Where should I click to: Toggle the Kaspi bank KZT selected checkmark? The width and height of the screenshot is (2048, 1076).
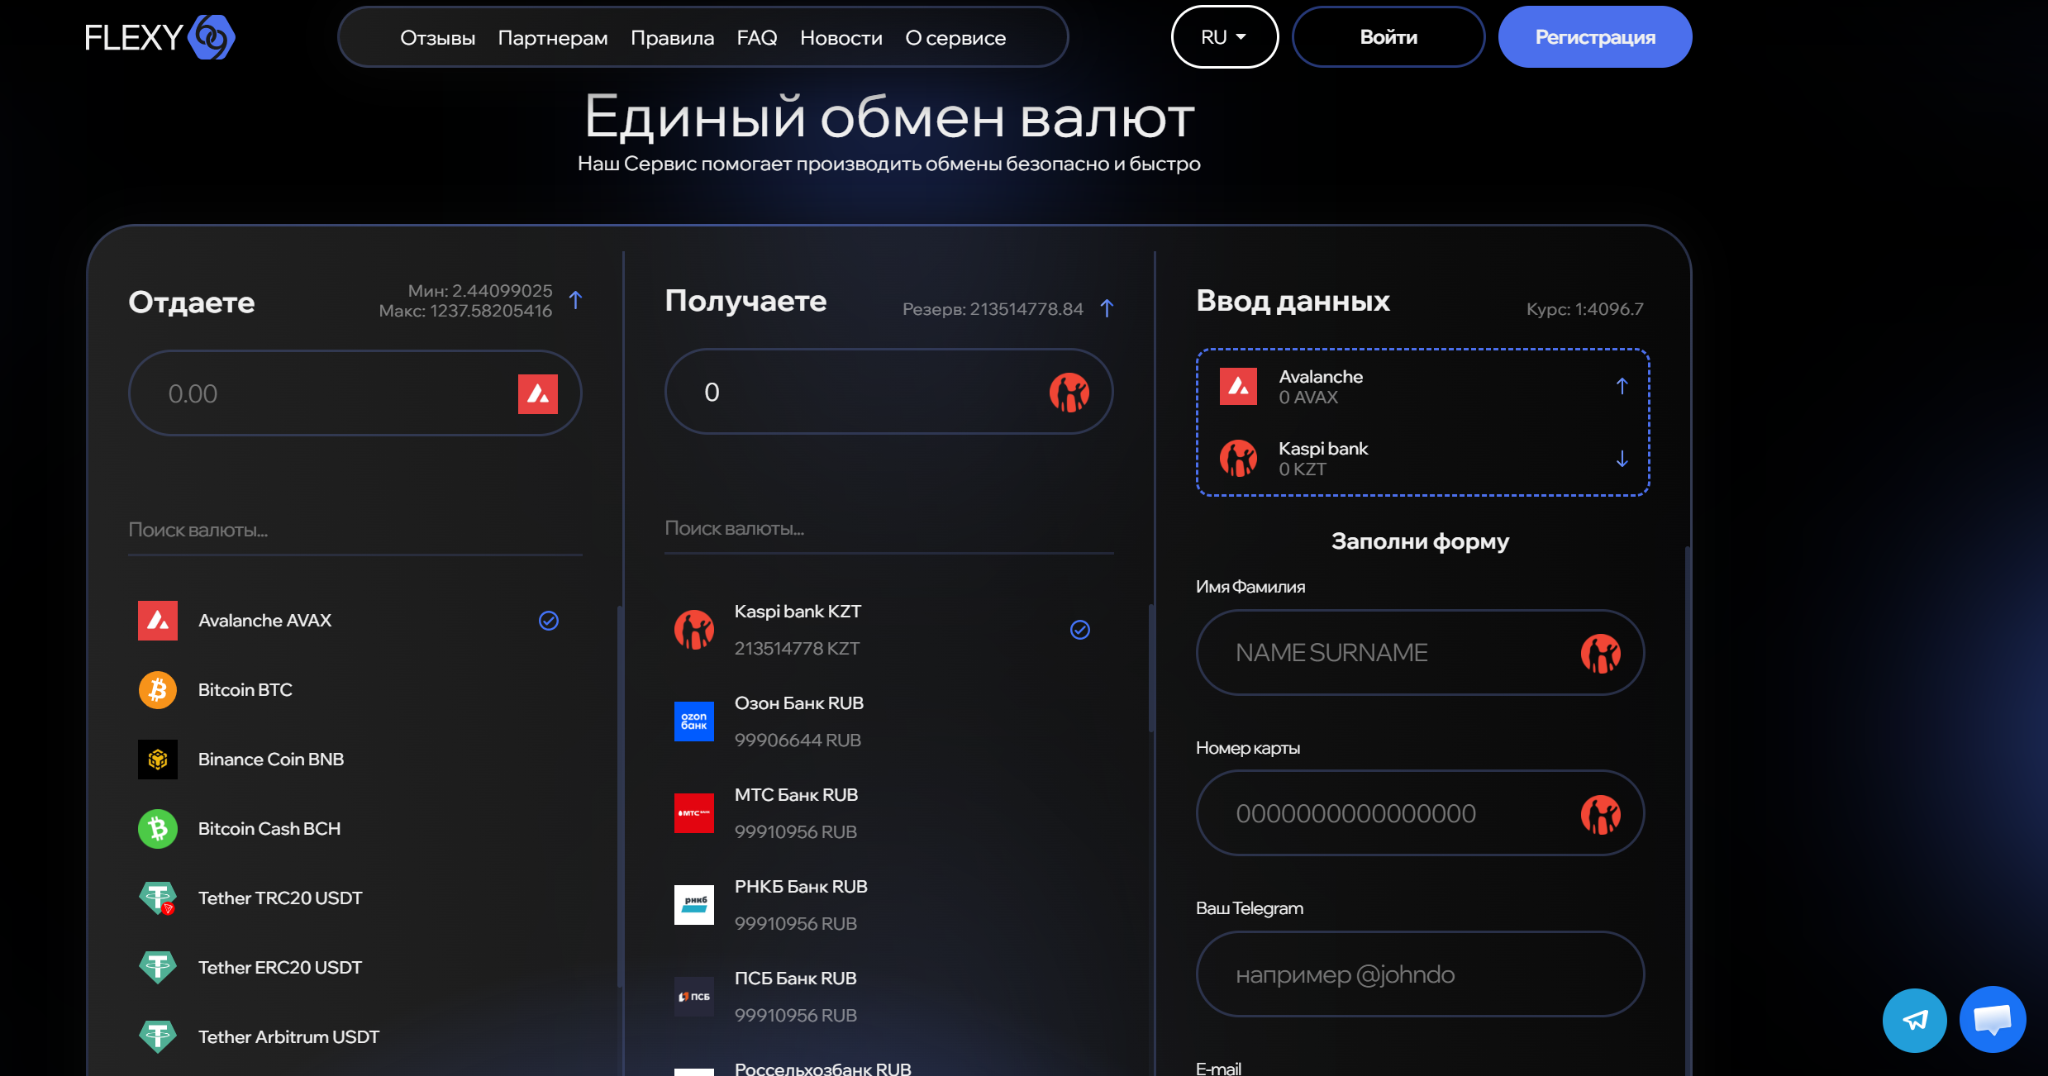1080,630
